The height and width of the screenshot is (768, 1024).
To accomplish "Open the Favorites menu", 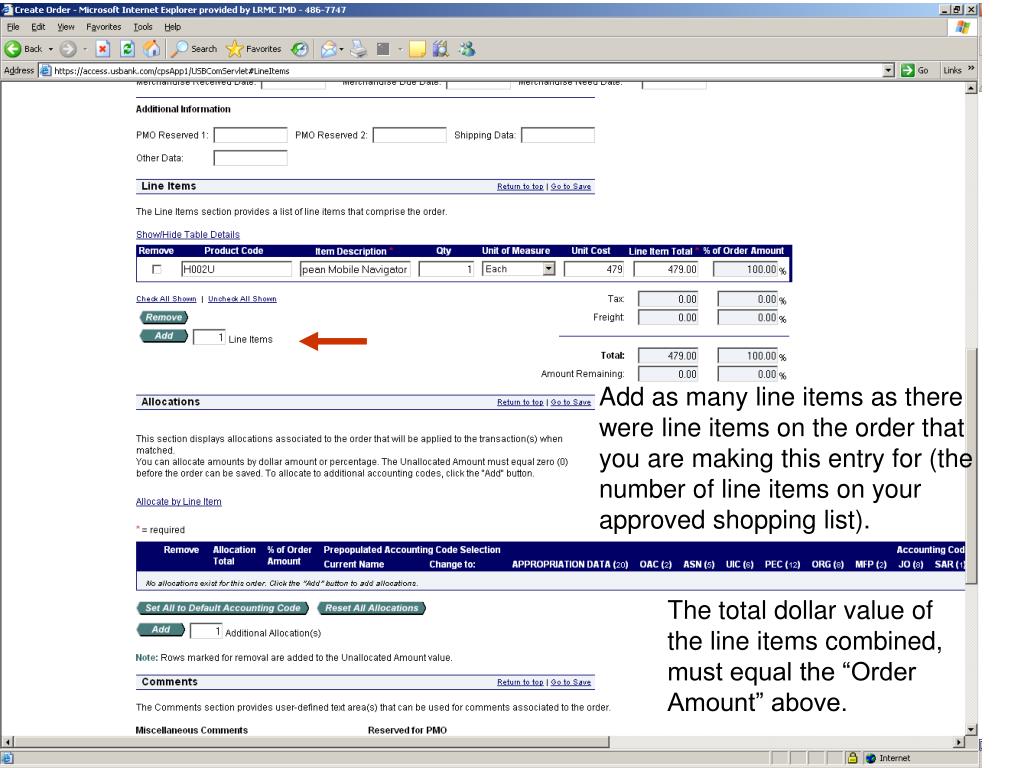I will [x=104, y=27].
